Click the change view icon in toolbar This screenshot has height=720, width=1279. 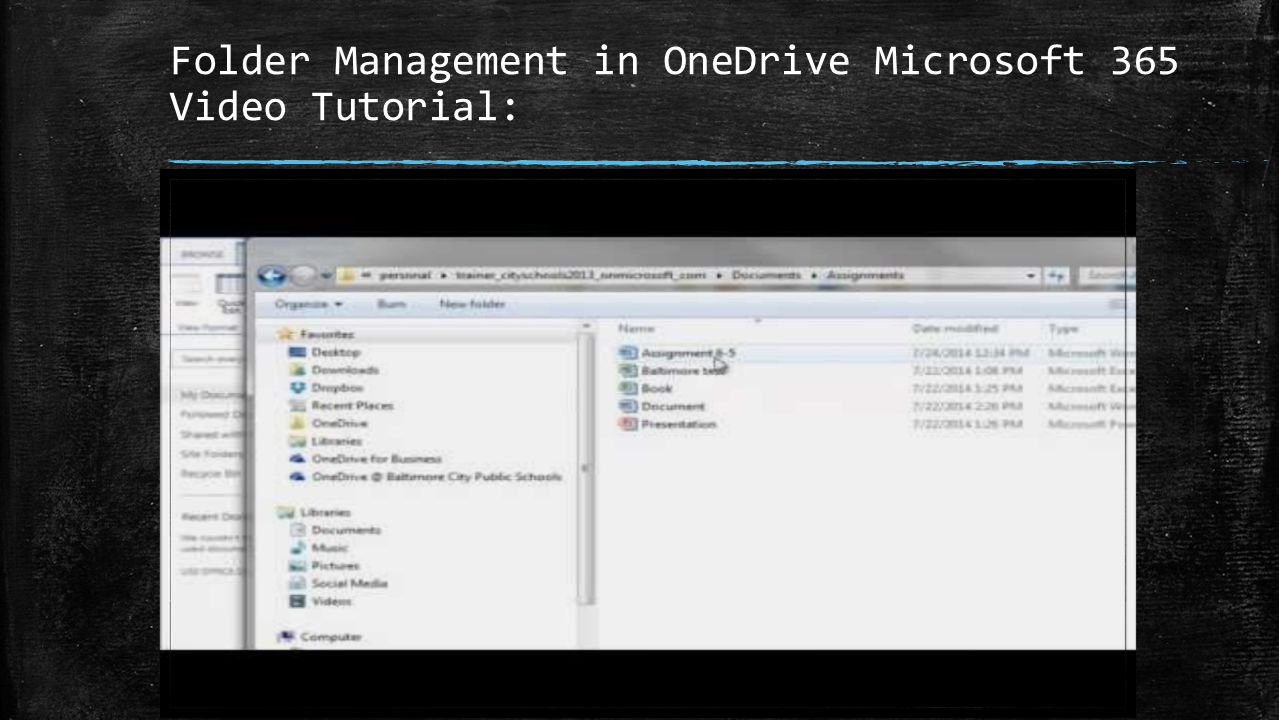[1119, 303]
